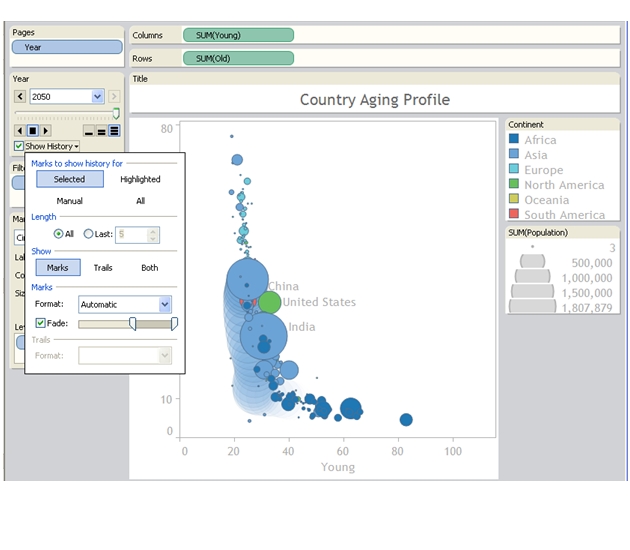
Task: Click SUM(Population) legend header
Action: (x=538, y=233)
